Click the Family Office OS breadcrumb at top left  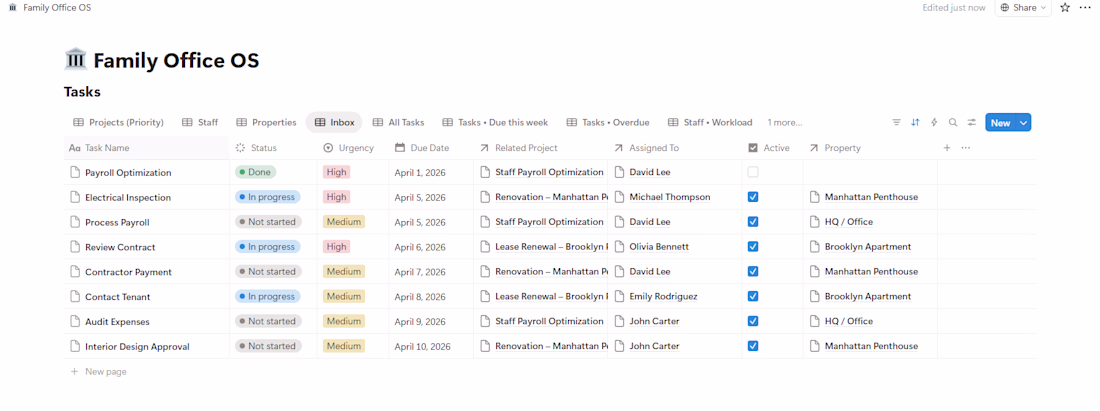50,8
